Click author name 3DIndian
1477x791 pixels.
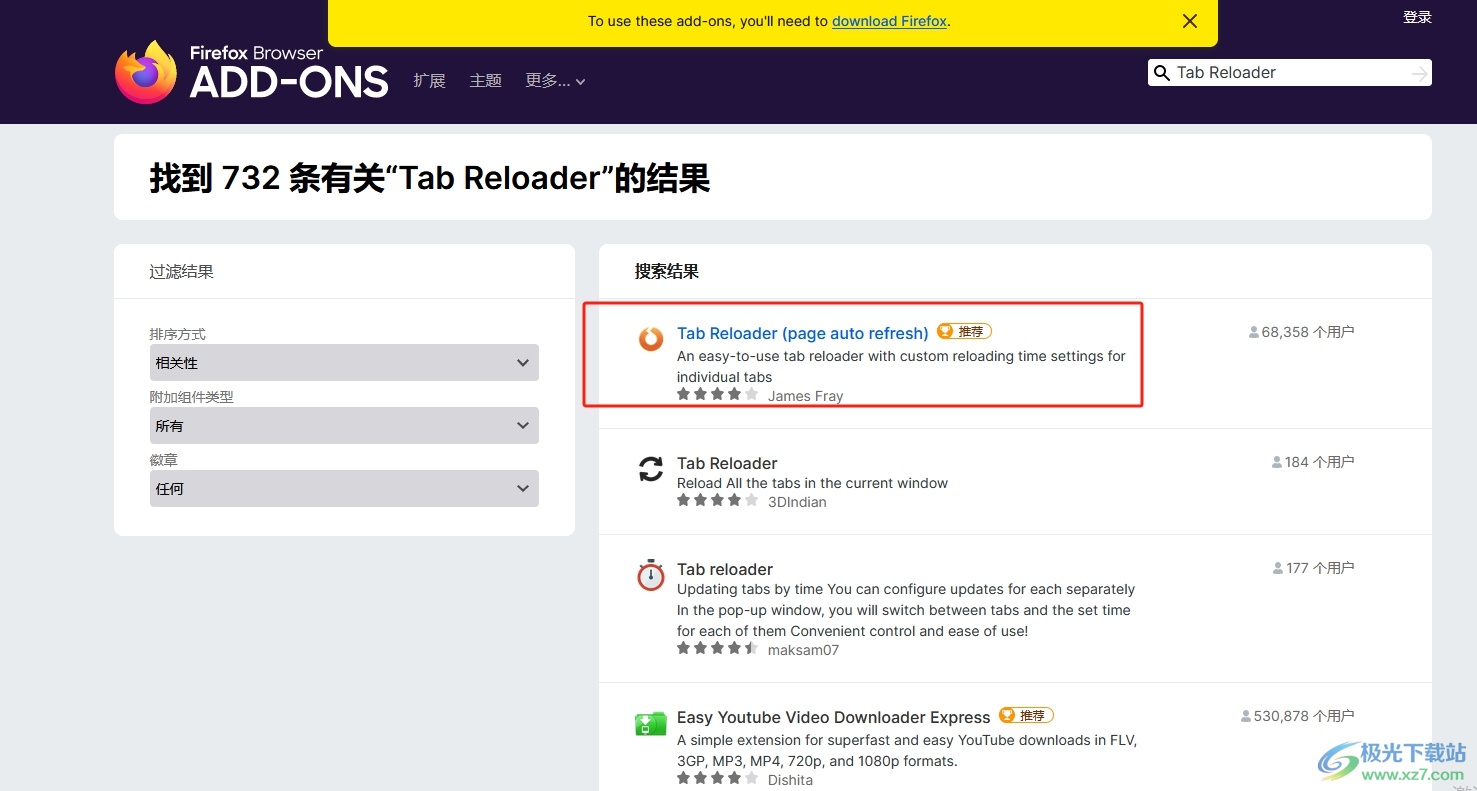pos(797,502)
